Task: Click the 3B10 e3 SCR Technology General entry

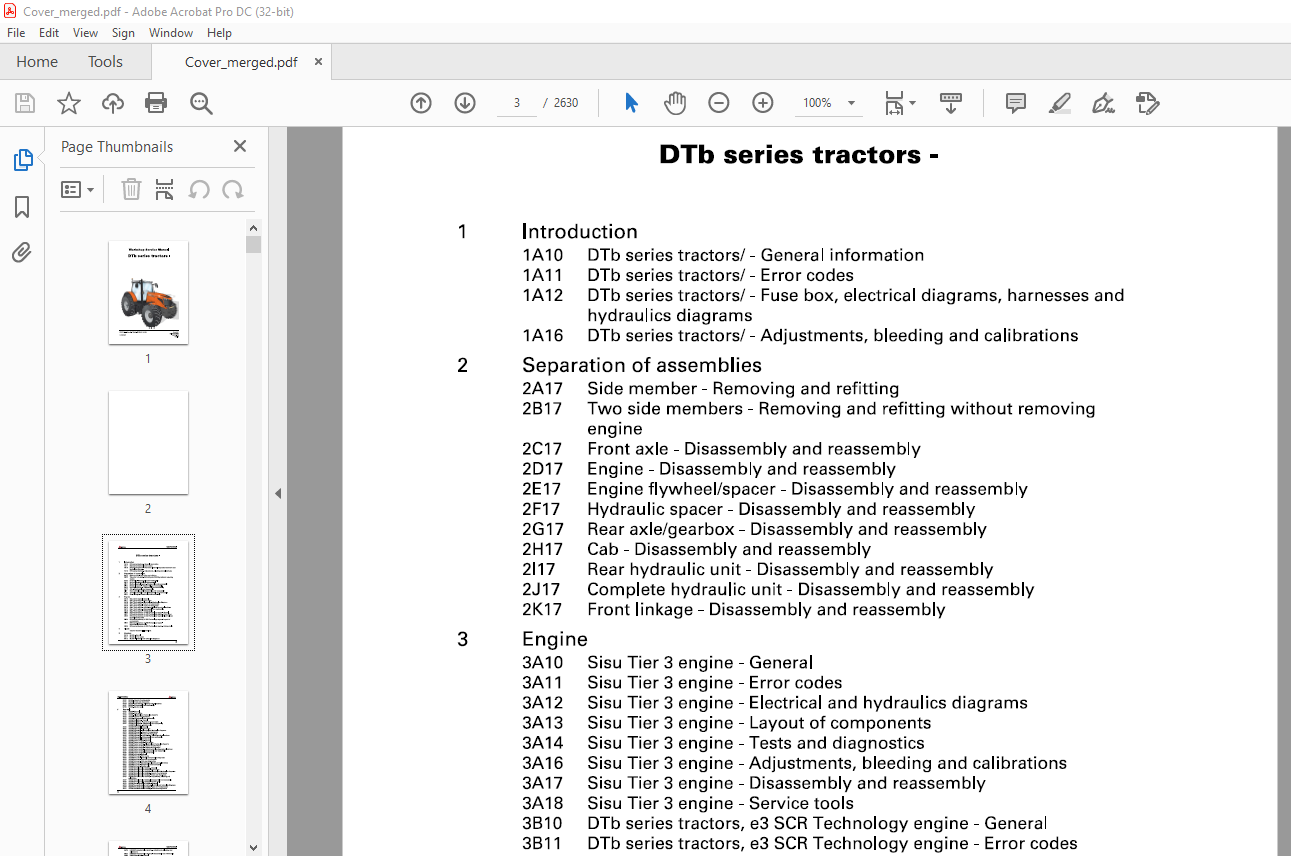Action: (x=785, y=823)
